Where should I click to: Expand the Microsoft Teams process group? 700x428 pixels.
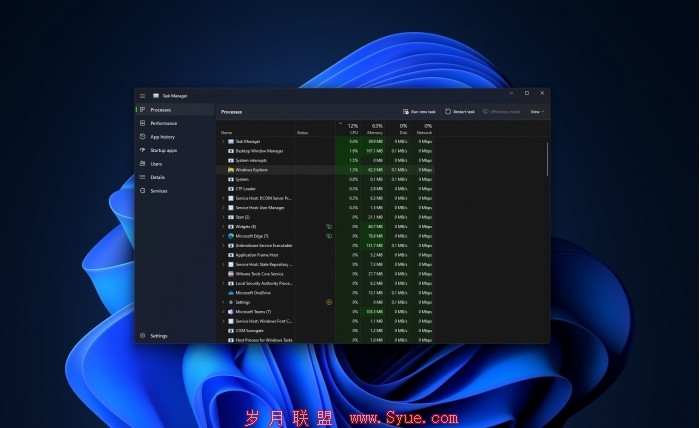point(224,312)
